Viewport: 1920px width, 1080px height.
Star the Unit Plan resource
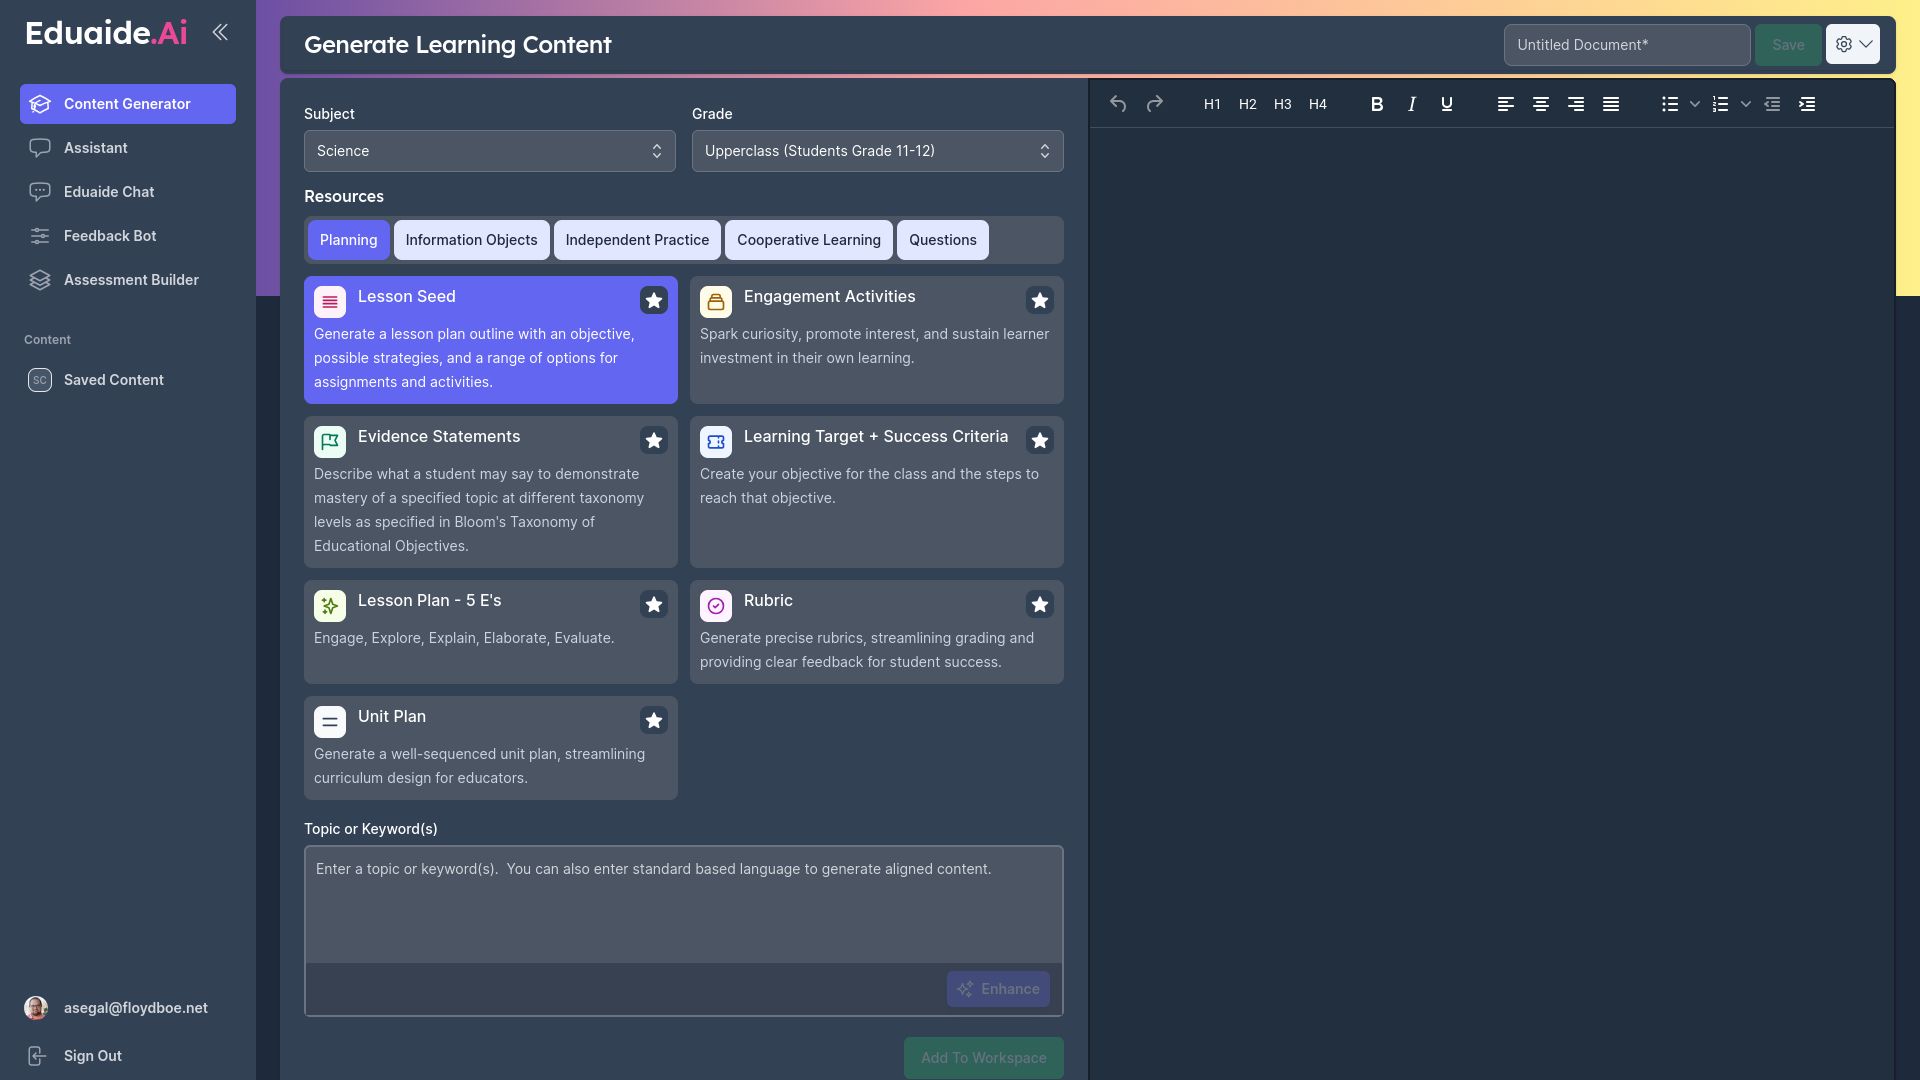(653, 720)
